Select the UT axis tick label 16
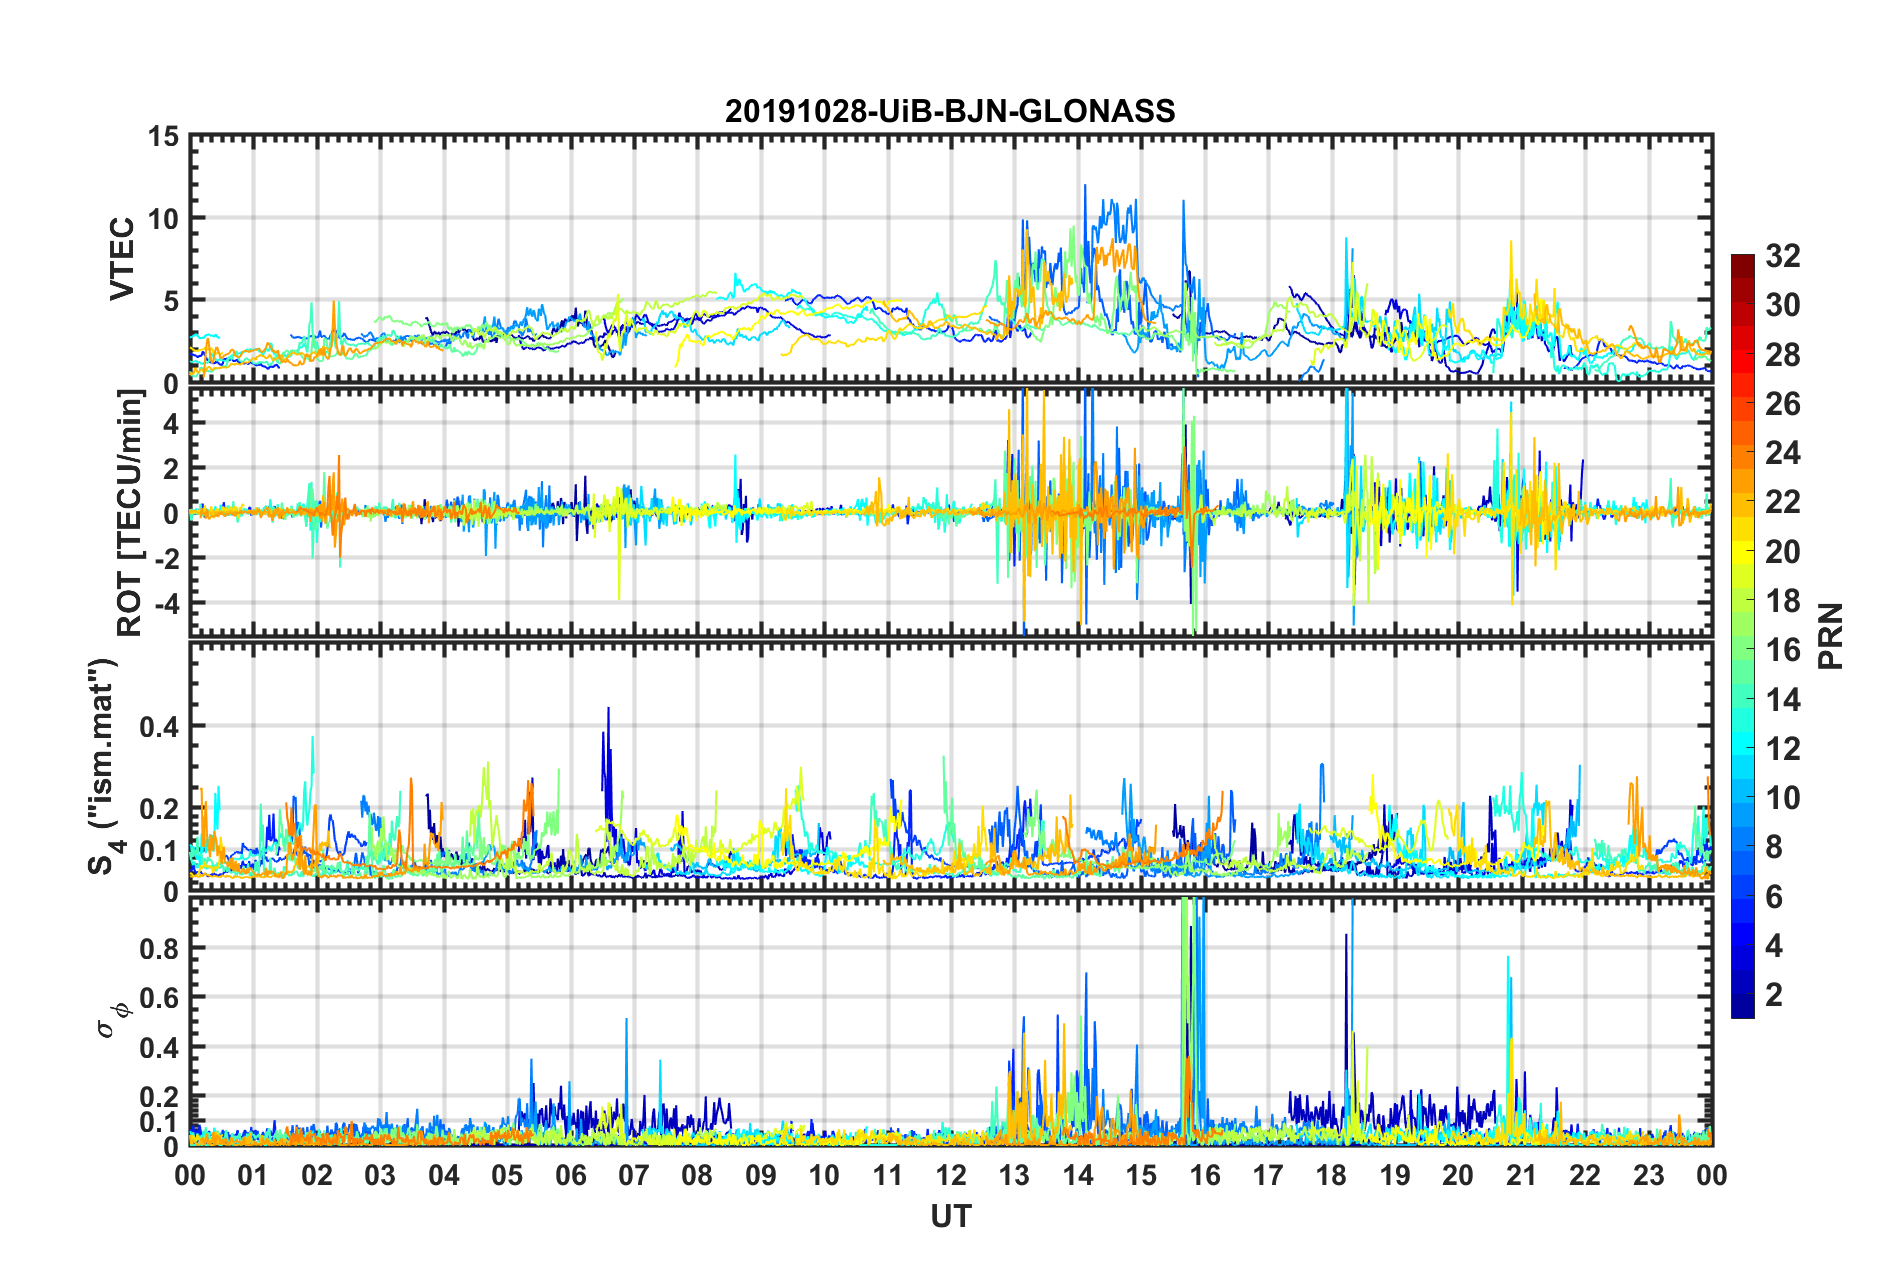Viewport: 1902px width, 1272px height. click(1204, 1175)
